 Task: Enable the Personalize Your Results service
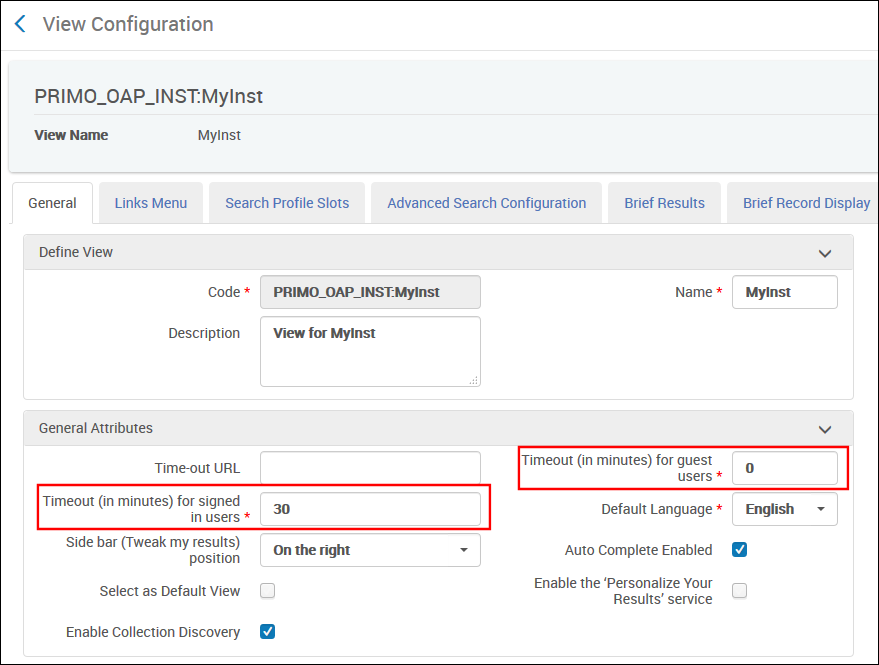pyautogui.click(x=740, y=591)
